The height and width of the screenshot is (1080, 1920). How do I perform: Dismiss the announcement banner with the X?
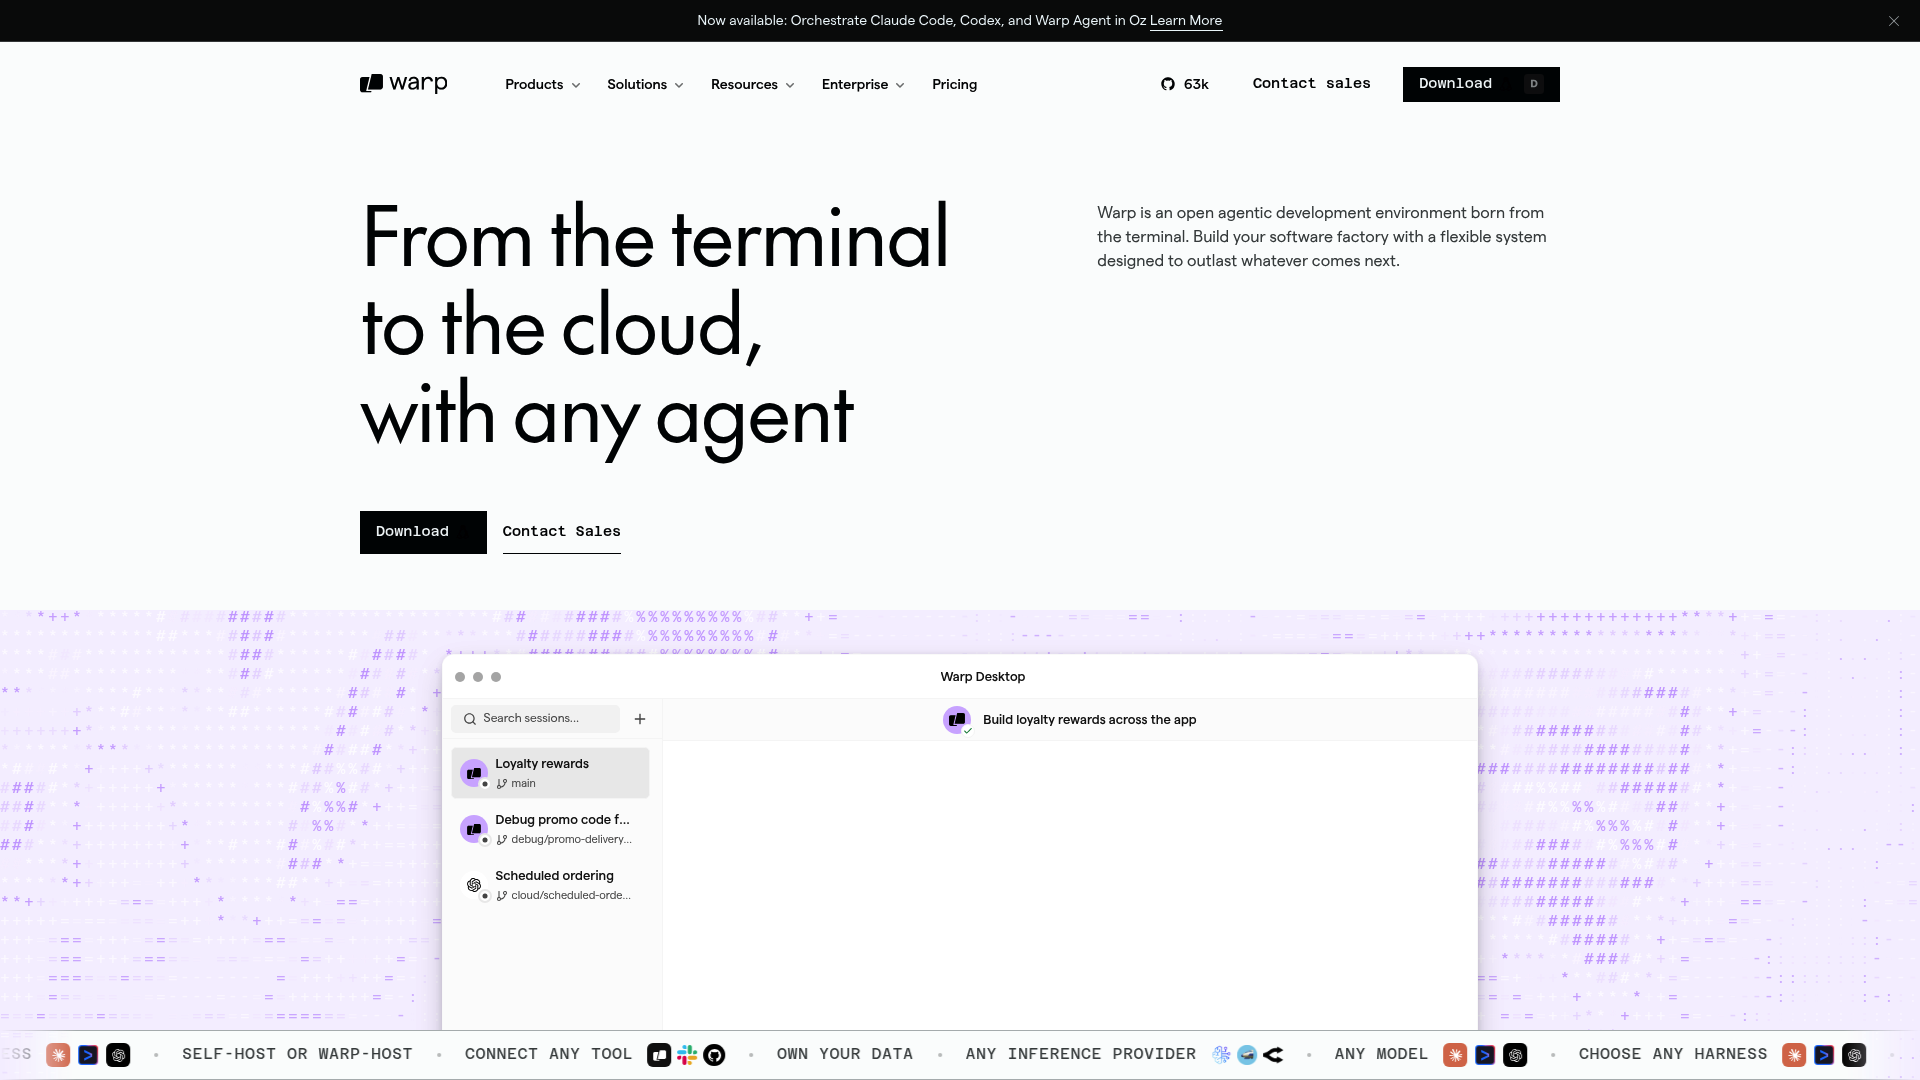pyautogui.click(x=1894, y=21)
